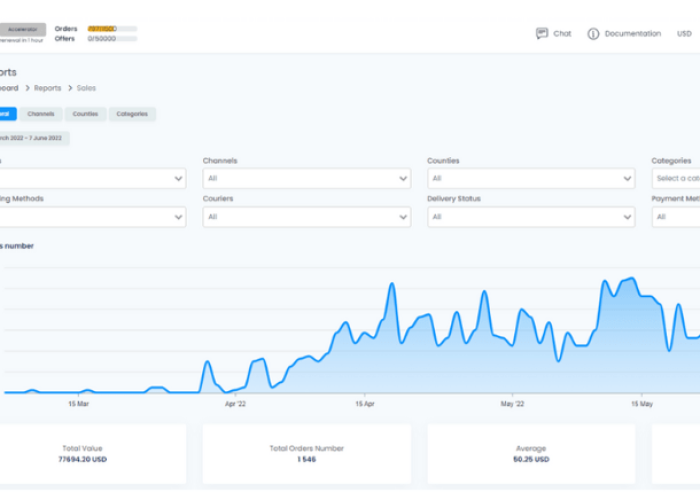
Task: Click the Counties dropdown chevron arrow
Action: pos(627,179)
